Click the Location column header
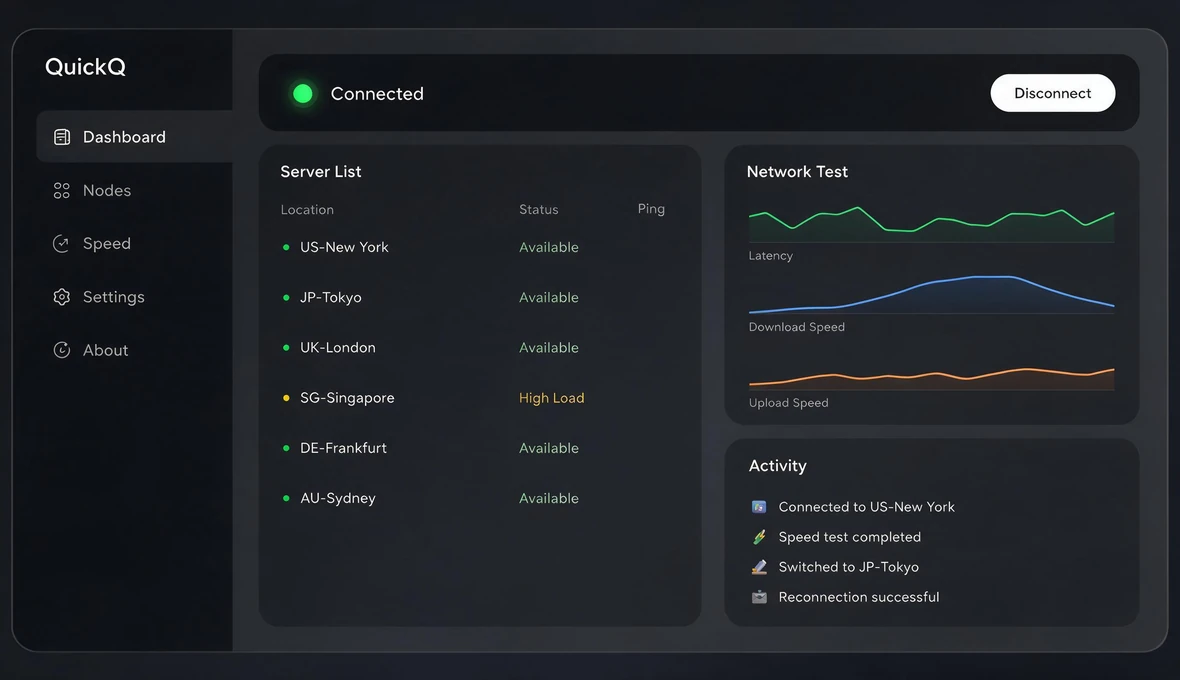The image size is (1180, 680). point(307,210)
